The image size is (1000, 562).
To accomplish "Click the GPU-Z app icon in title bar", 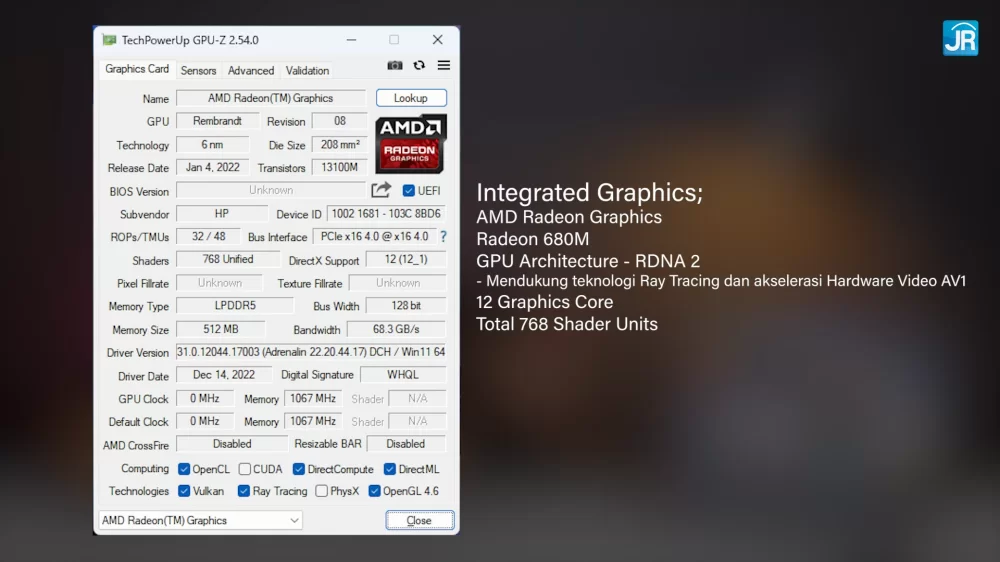I will [109, 40].
